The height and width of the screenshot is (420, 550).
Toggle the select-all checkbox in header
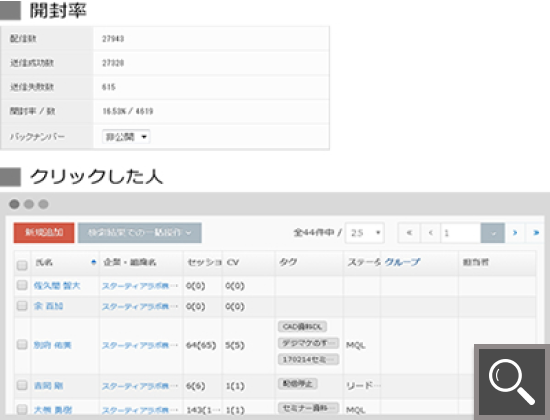(x=22, y=265)
